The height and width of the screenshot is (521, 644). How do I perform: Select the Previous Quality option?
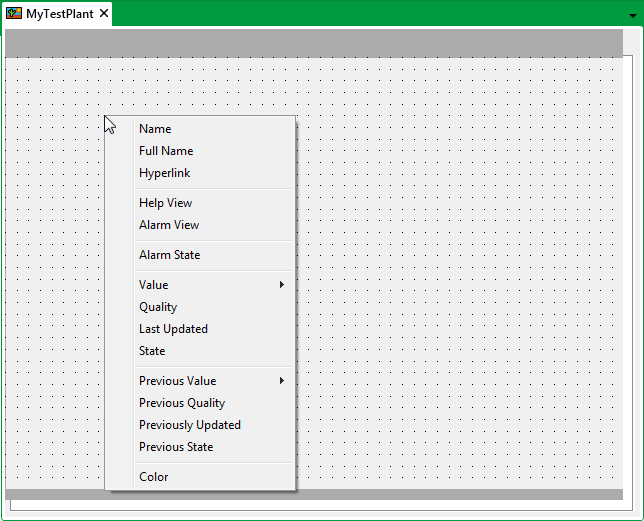coord(182,403)
